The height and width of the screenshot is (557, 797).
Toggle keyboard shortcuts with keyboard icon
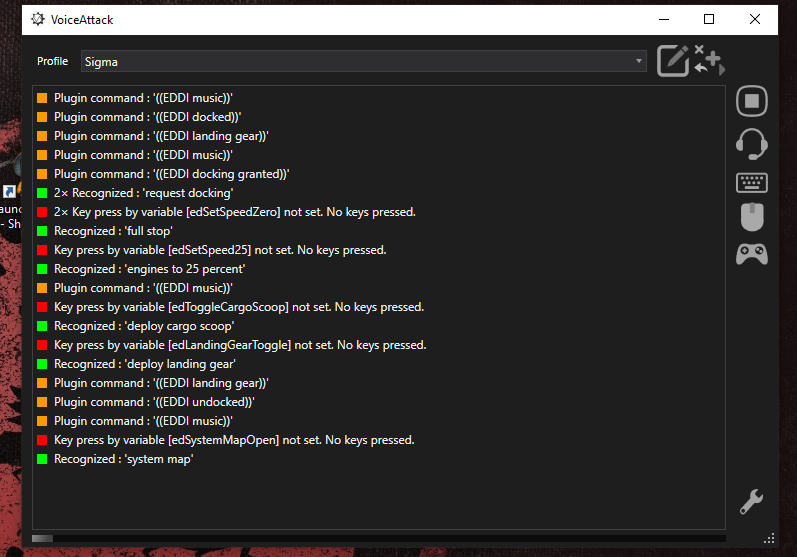[x=752, y=182]
